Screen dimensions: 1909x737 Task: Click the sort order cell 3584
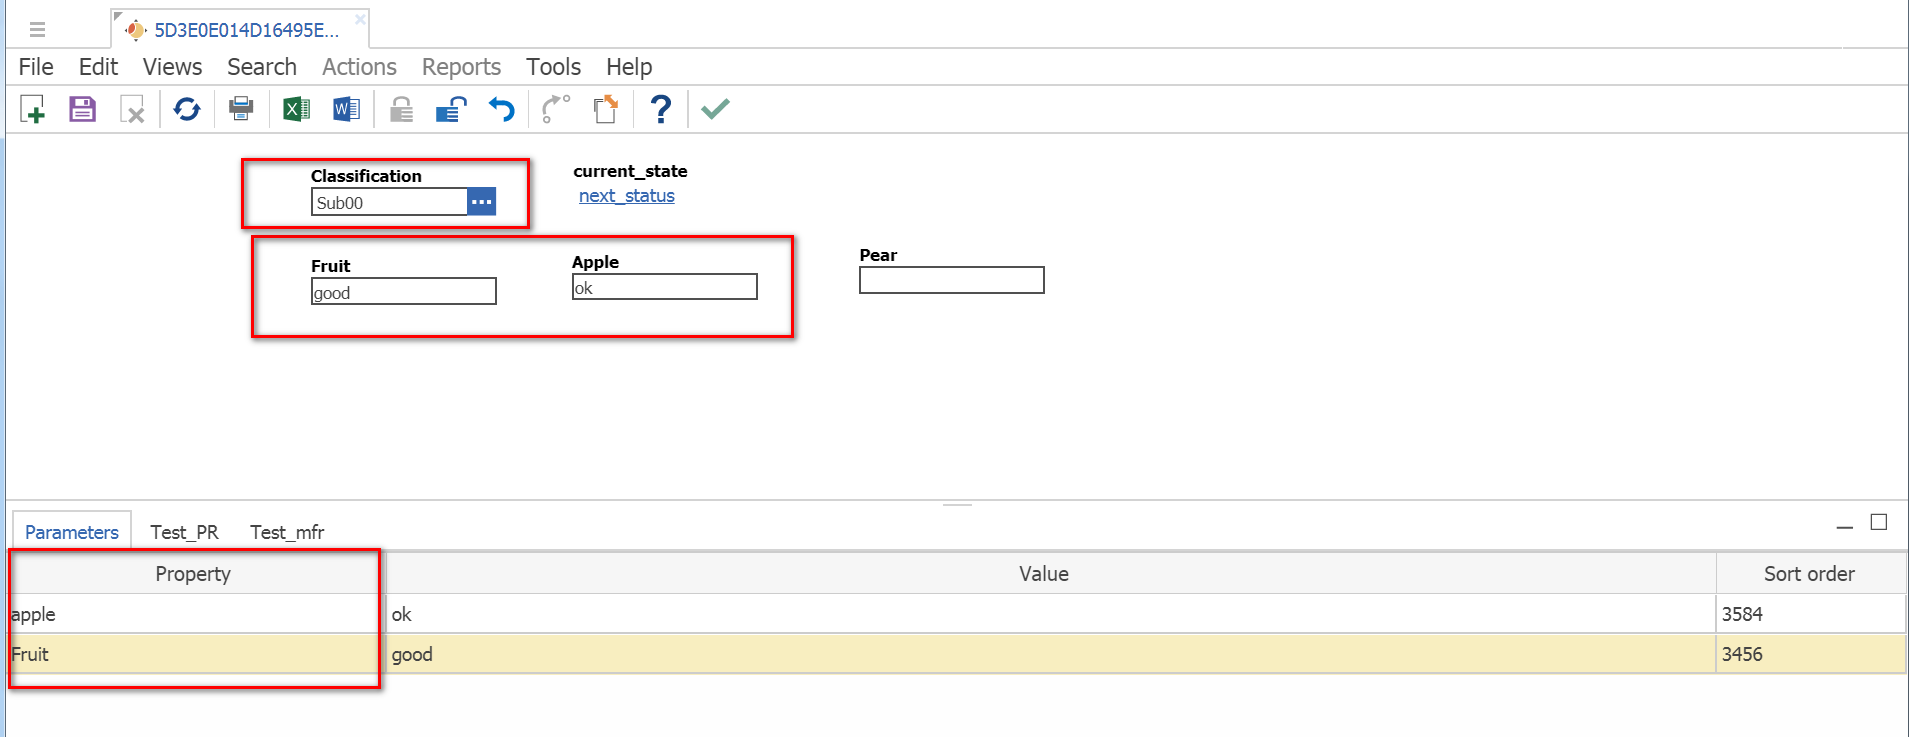click(1811, 614)
